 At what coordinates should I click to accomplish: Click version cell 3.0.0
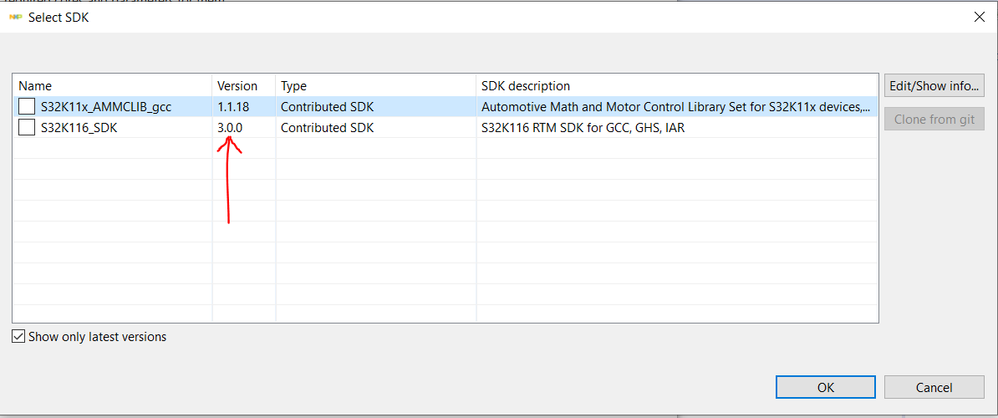230,128
